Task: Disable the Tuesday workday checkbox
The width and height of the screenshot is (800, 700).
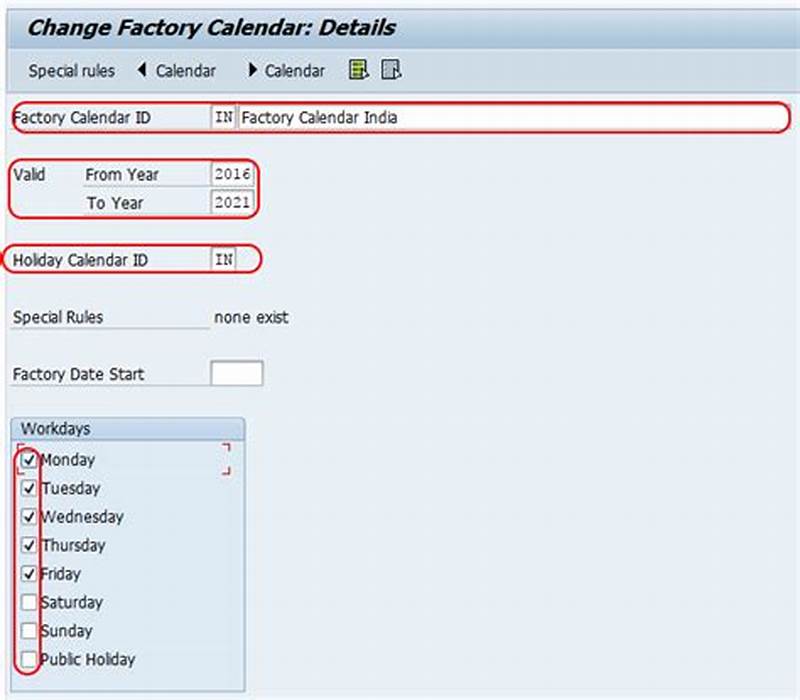Action: point(30,488)
